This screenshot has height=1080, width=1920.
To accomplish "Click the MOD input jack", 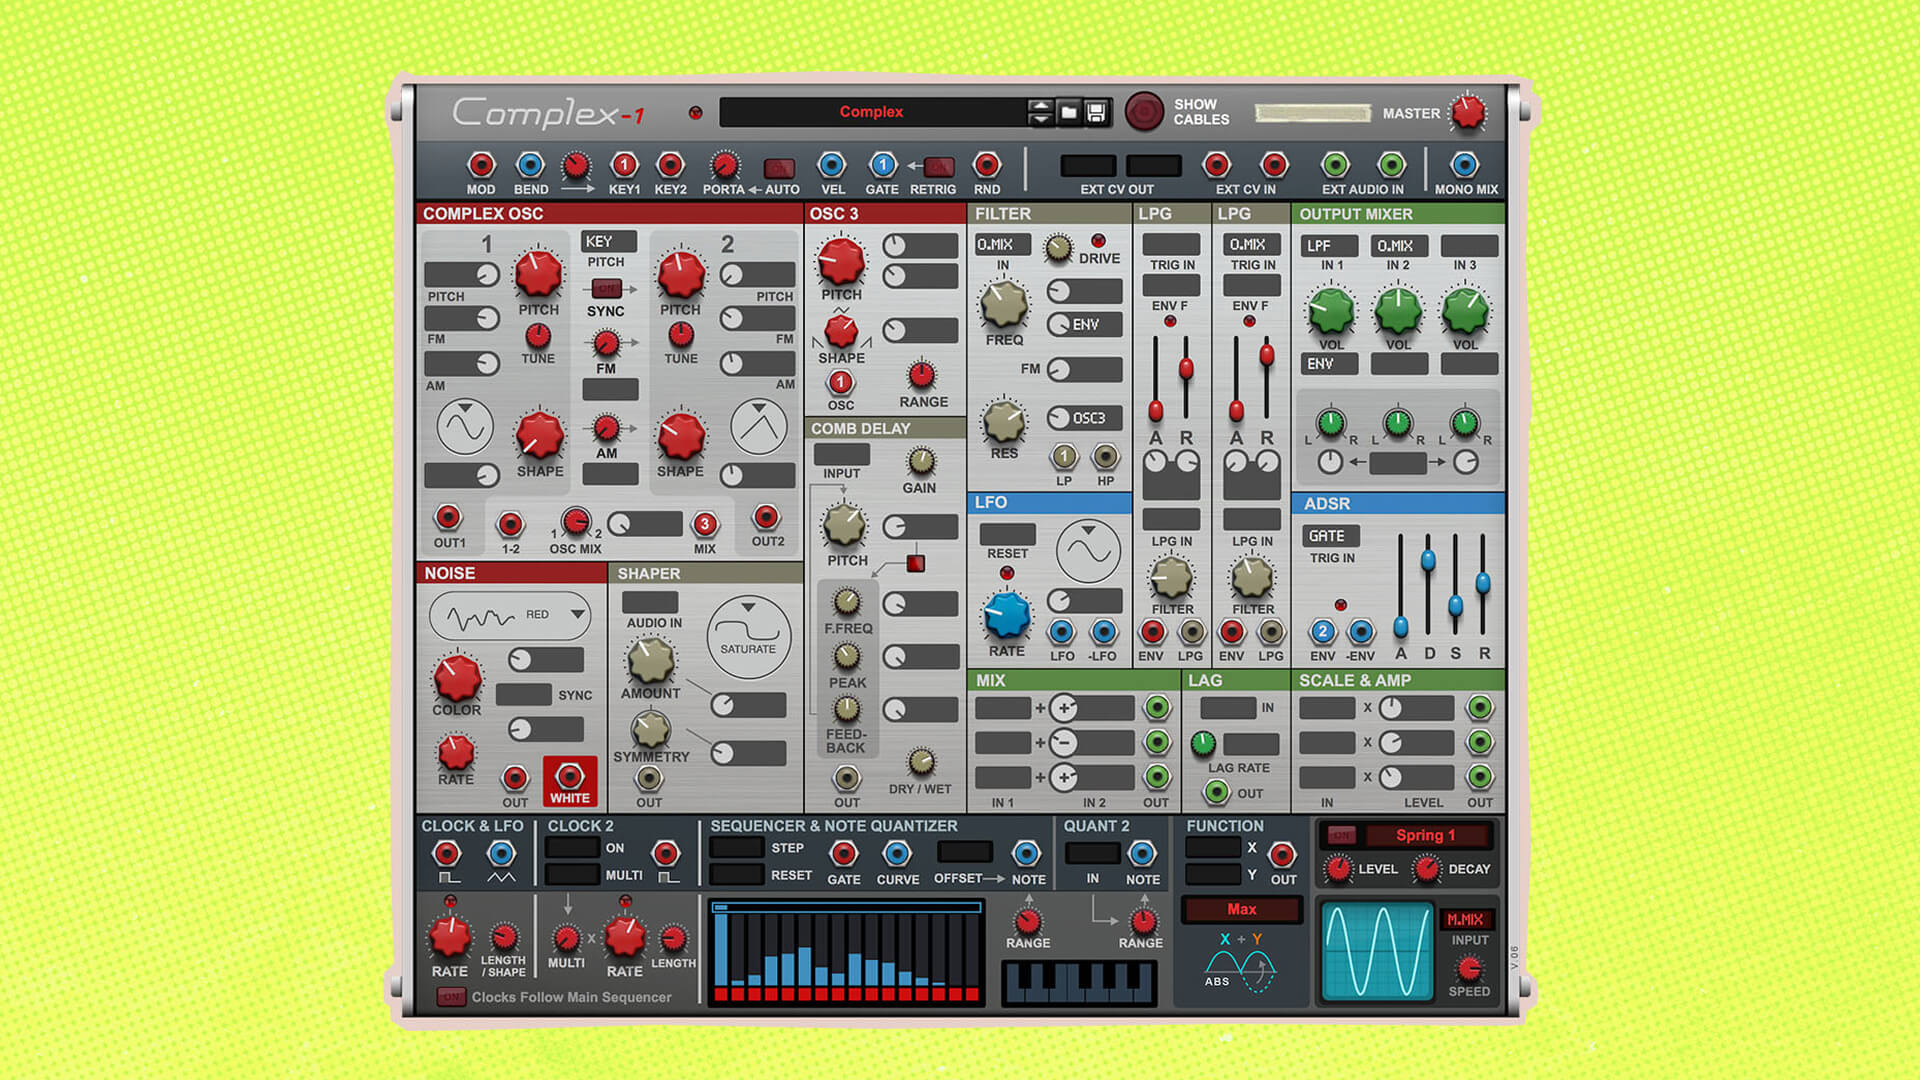I will (x=481, y=165).
